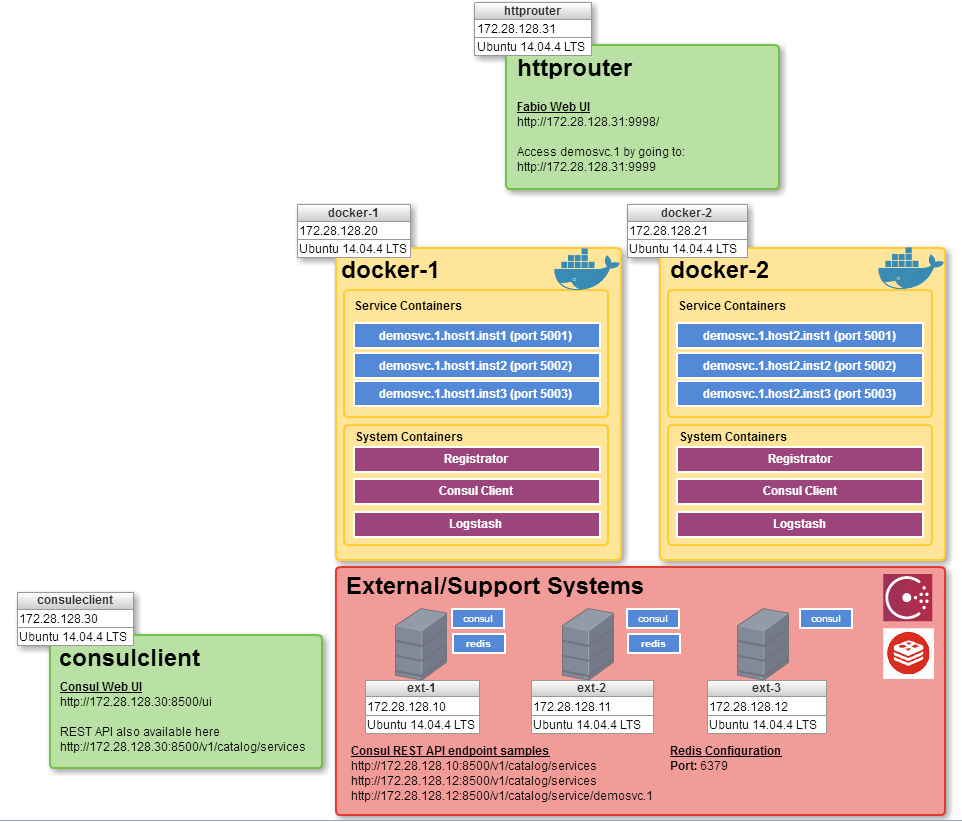Click the ext-1 table header

click(421, 688)
